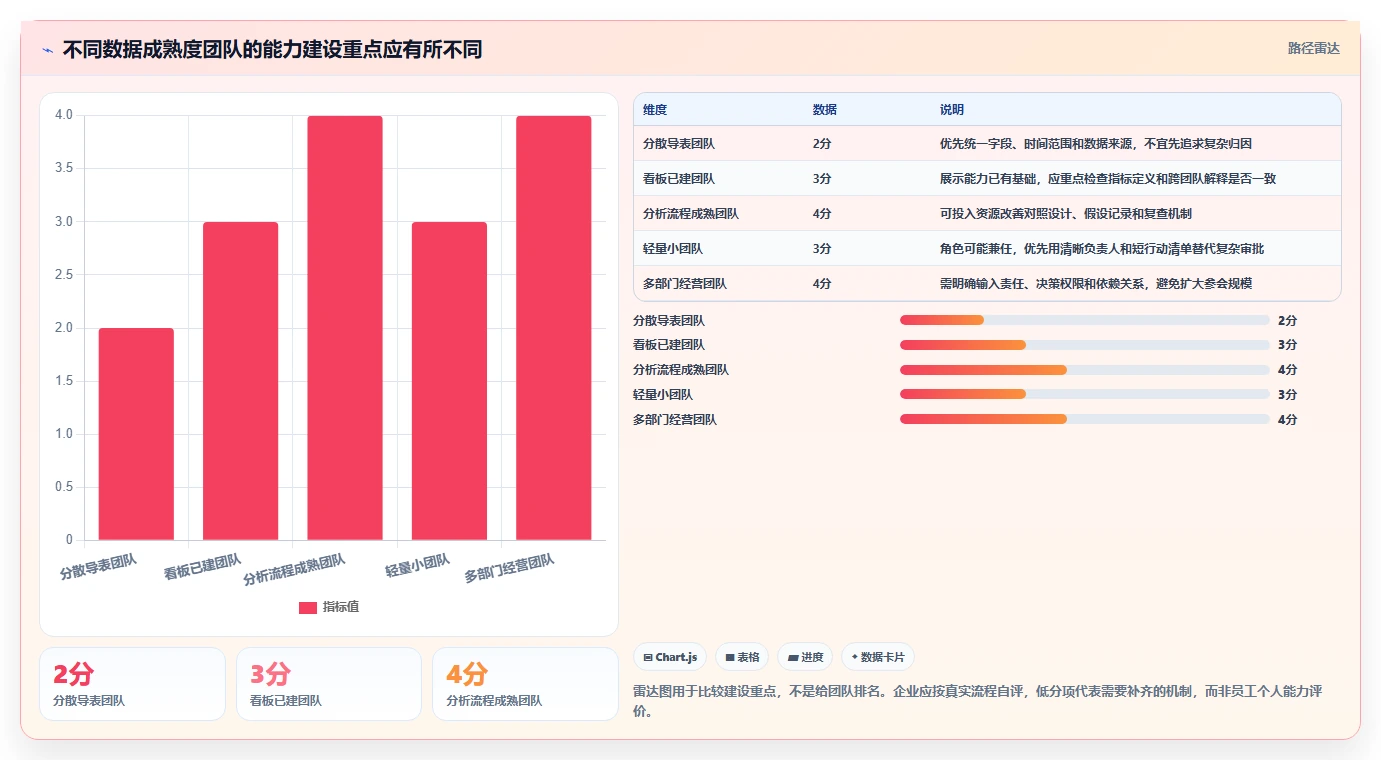Image resolution: width=1381 pixels, height=760 pixels.
Task: Click the 分散导表团队 progress label
Action: coord(669,321)
